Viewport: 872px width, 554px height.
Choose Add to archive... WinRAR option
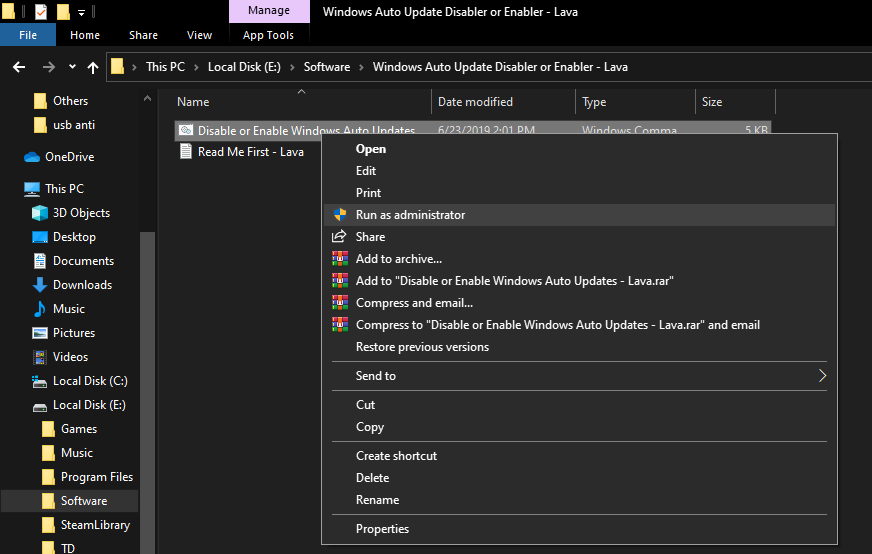(x=579, y=259)
